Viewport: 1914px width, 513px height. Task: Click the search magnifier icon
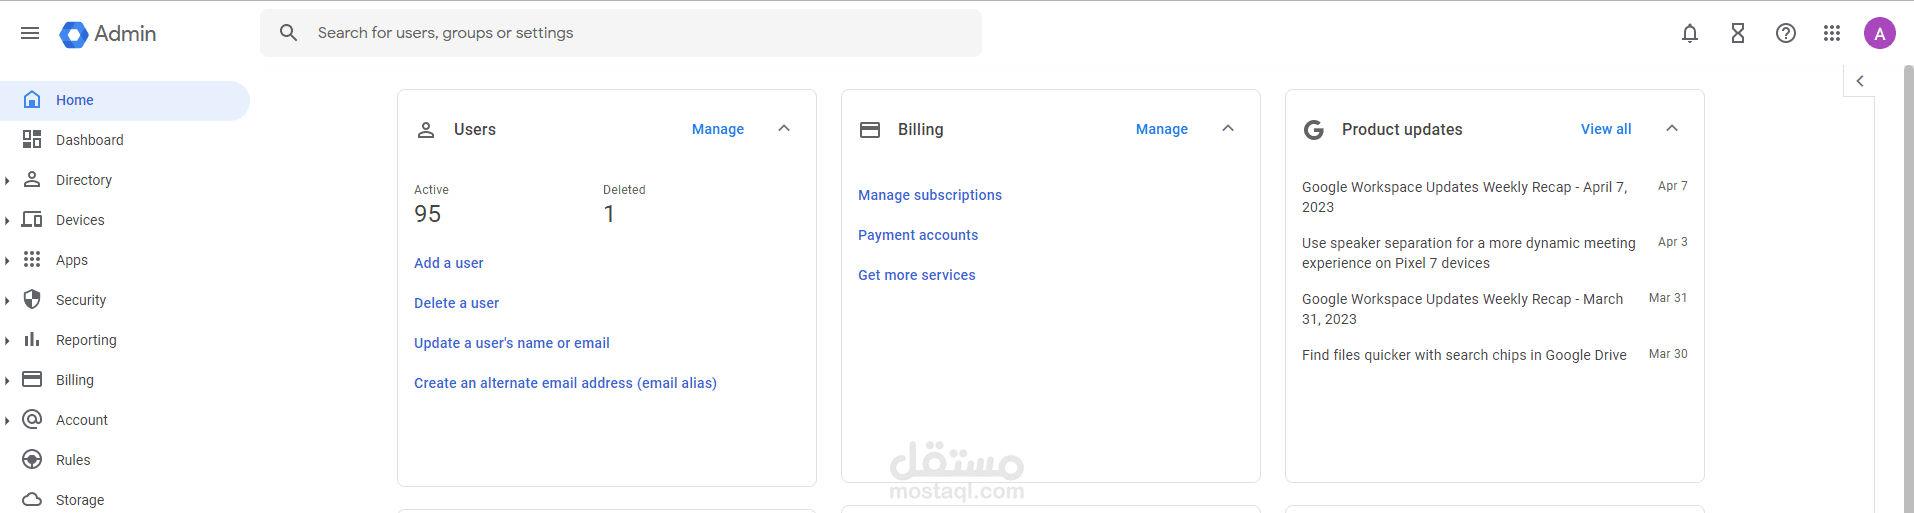click(288, 33)
